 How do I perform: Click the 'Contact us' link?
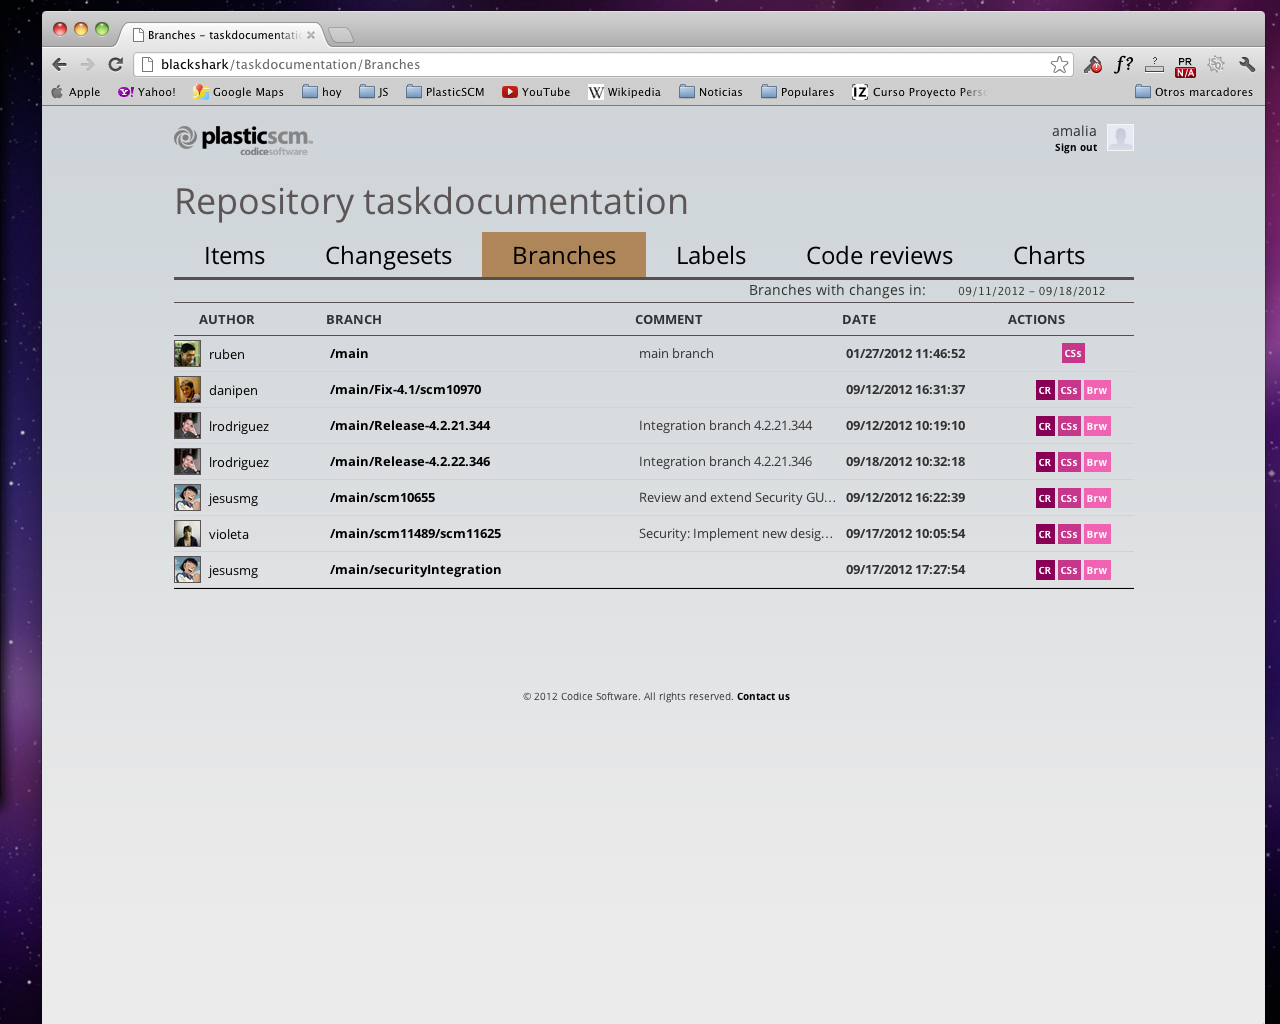(x=763, y=696)
